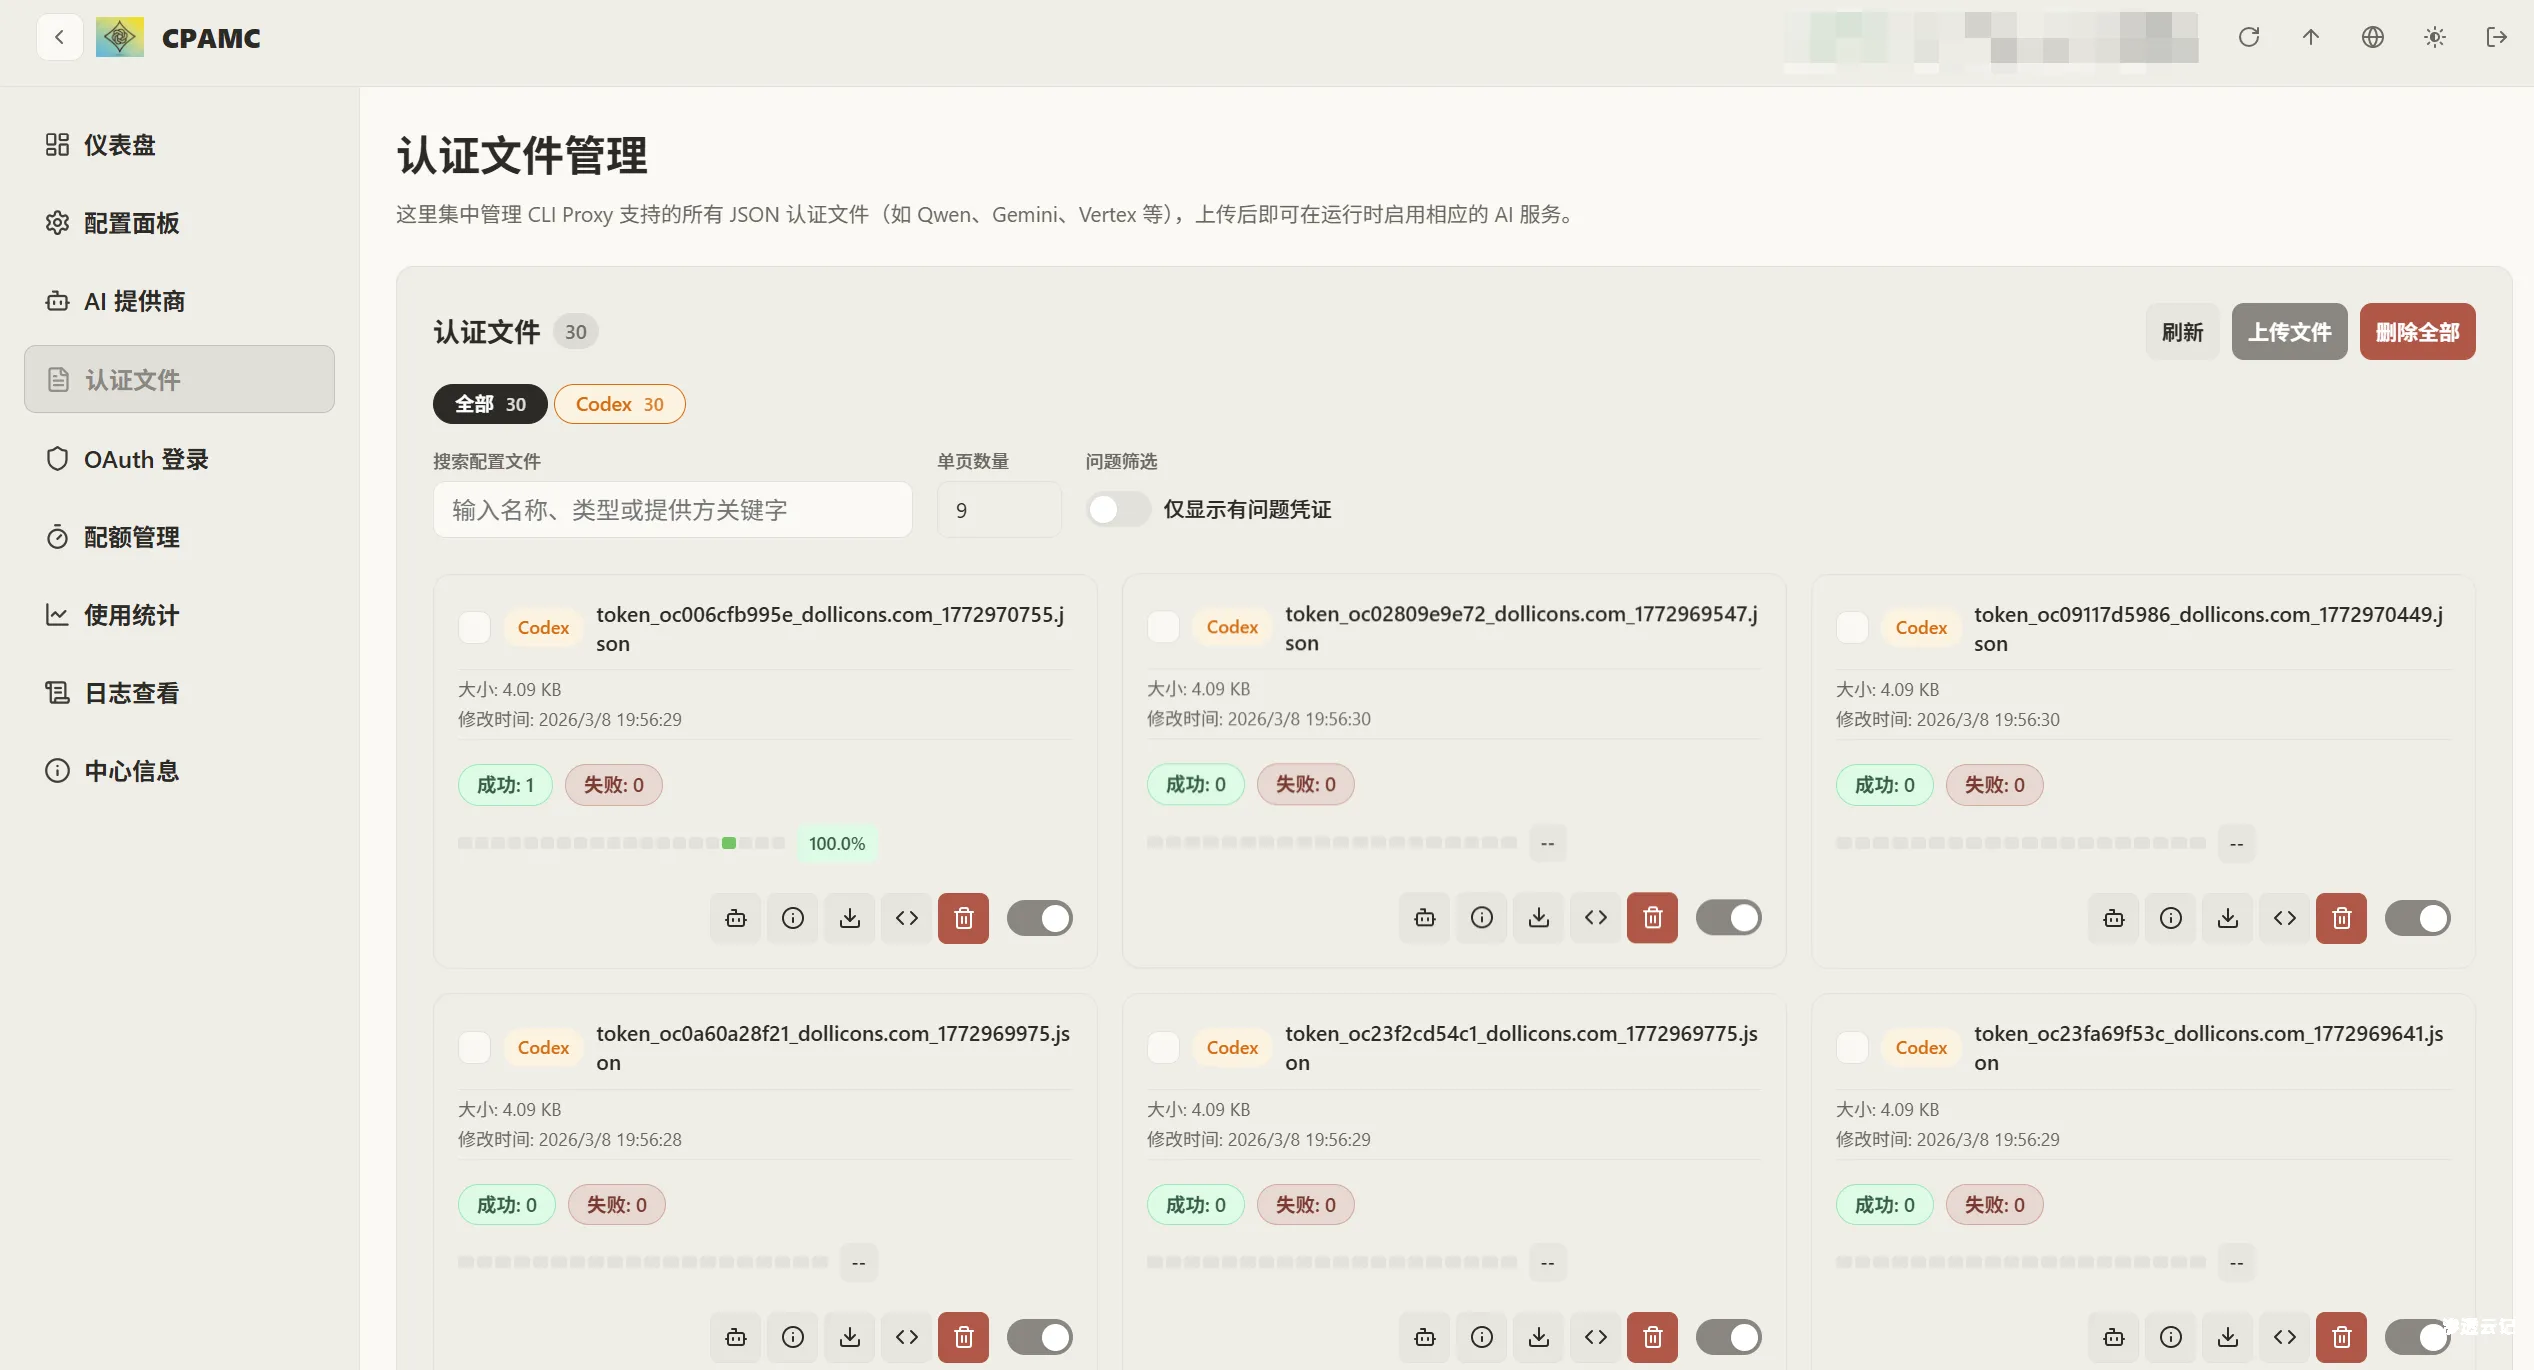Click the 删除全部 button
Viewport: 2534px width, 1370px height.
(x=2417, y=331)
